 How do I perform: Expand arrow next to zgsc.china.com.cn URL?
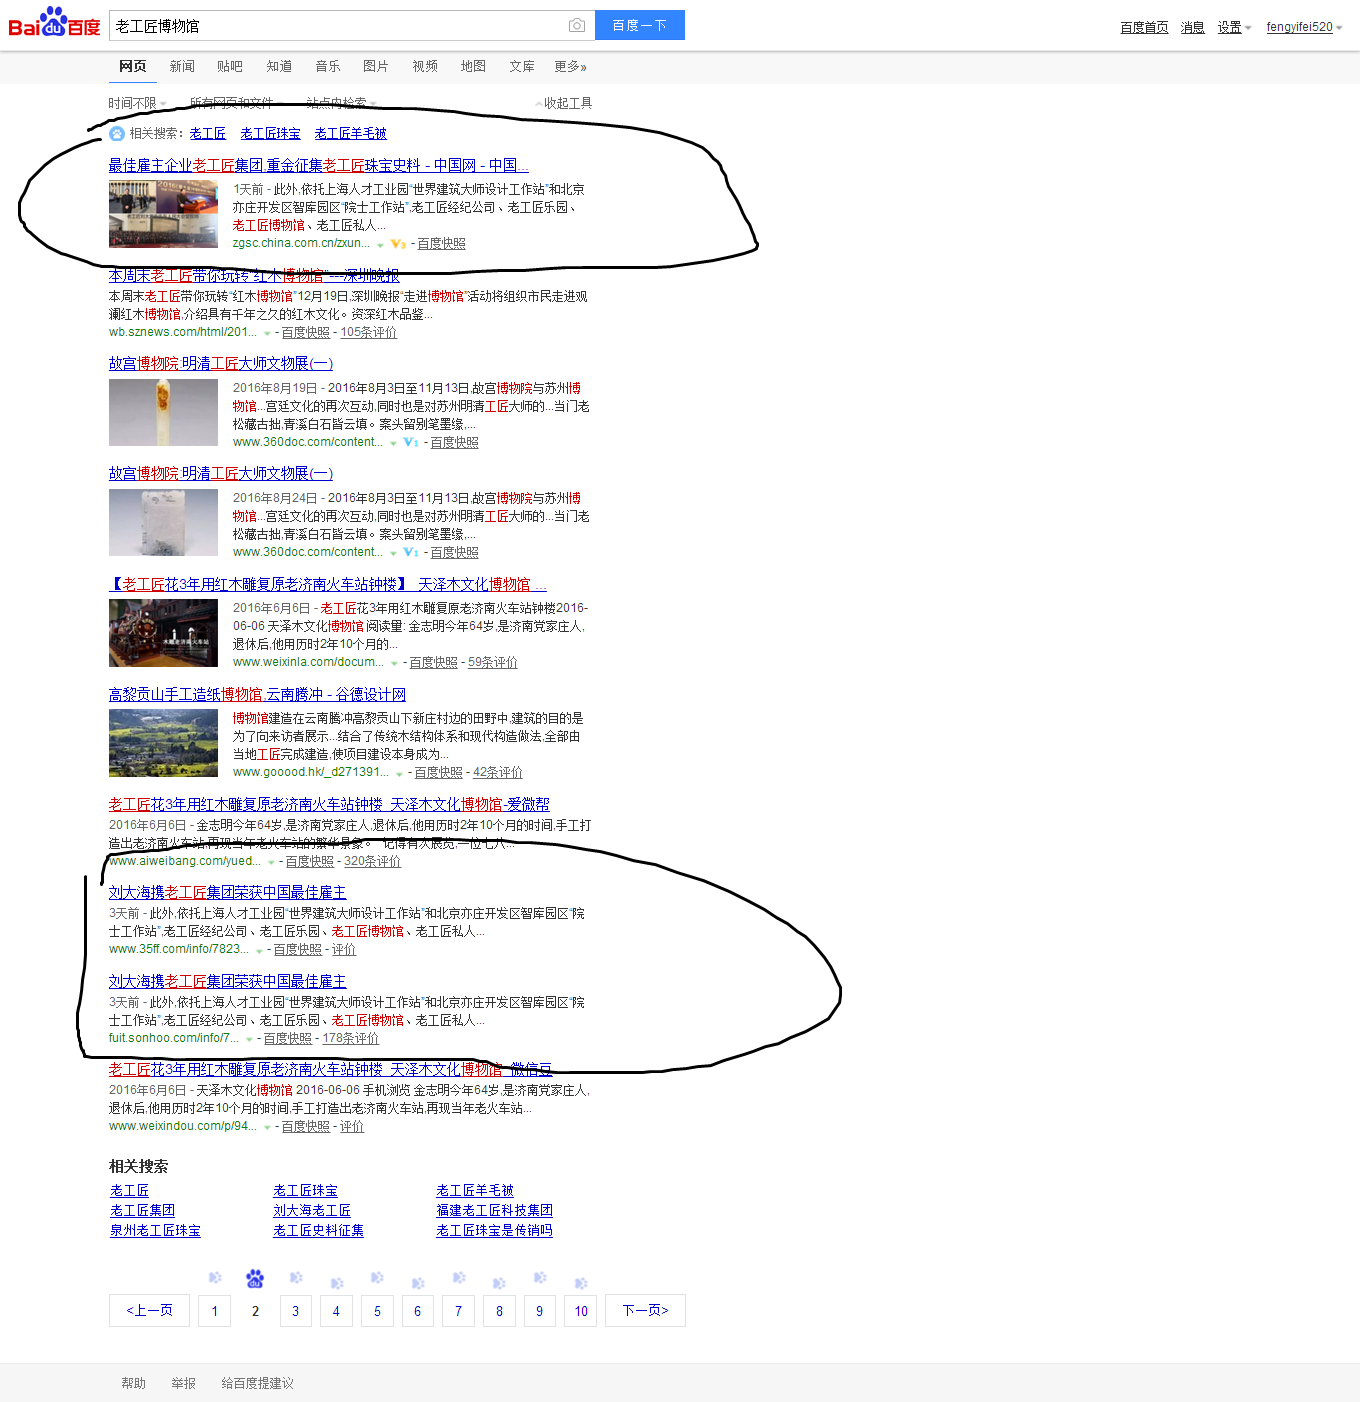click(380, 244)
